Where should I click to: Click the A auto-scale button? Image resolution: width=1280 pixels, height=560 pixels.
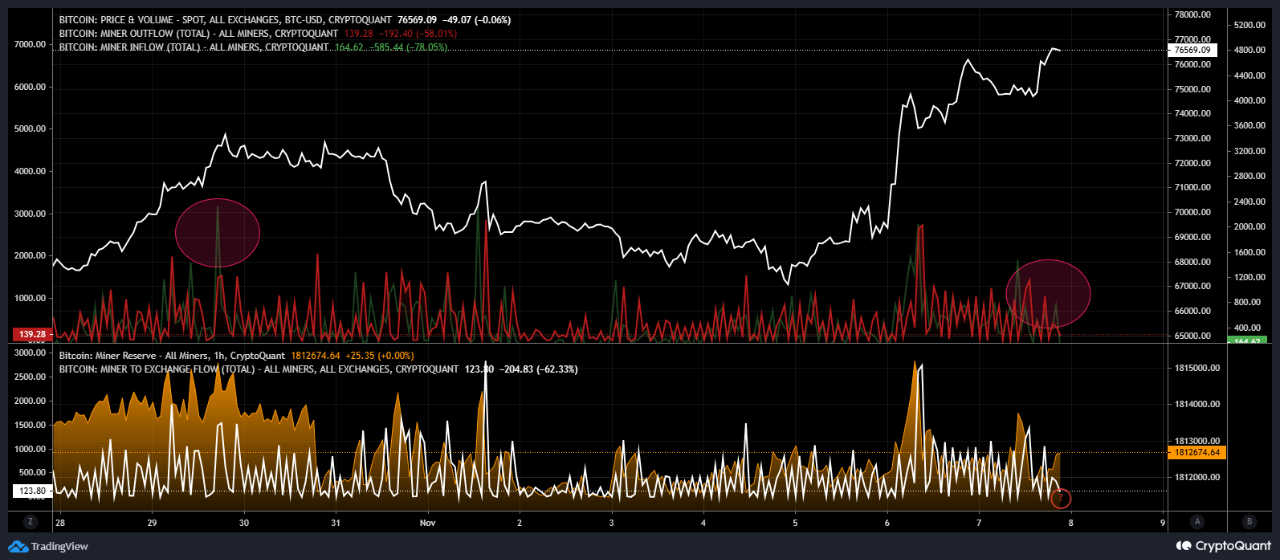tap(1197, 521)
